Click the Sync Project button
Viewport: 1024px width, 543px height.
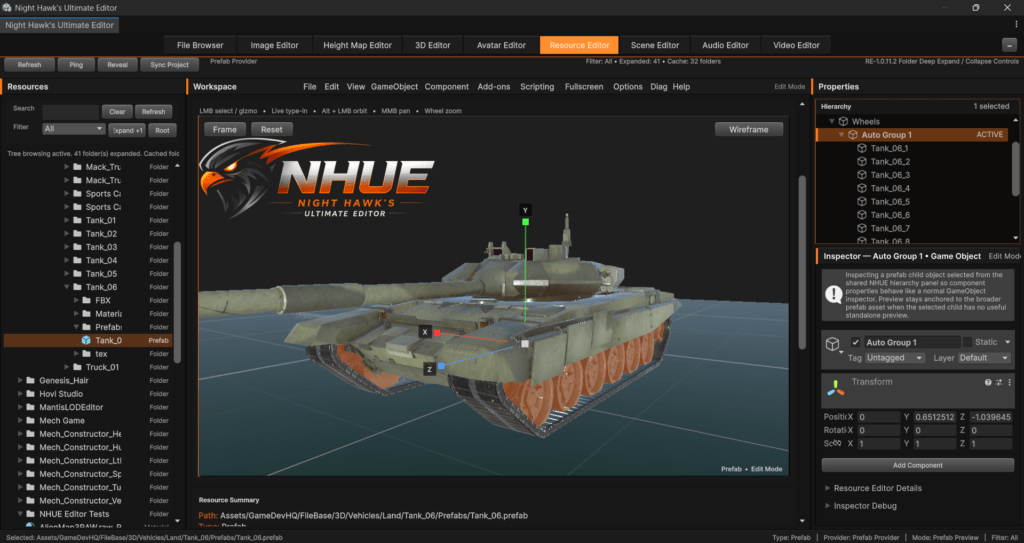coord(169,65)
